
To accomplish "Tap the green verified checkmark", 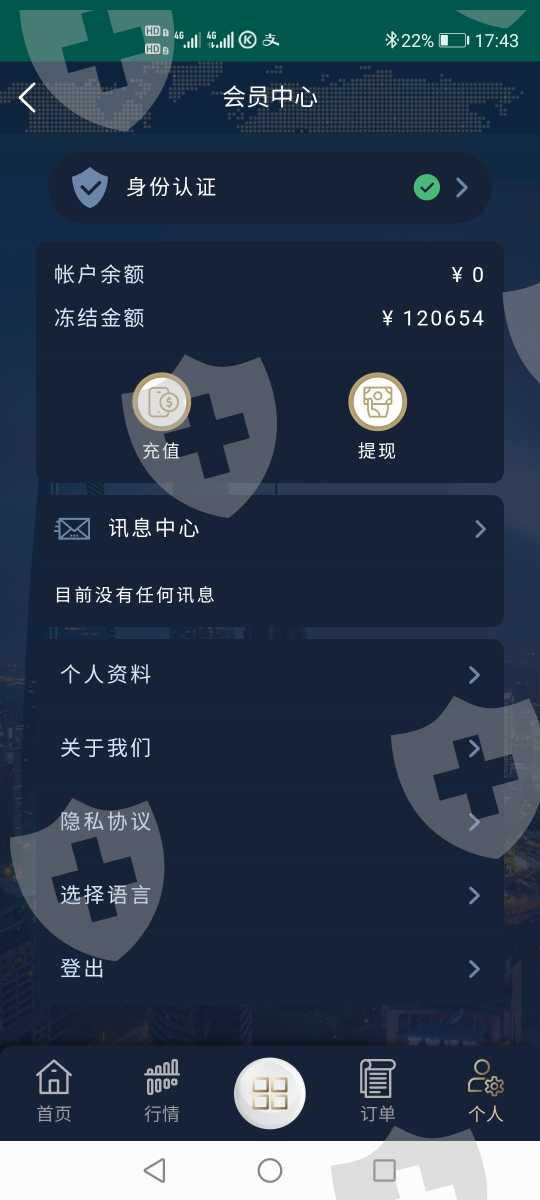I will 427,187.
